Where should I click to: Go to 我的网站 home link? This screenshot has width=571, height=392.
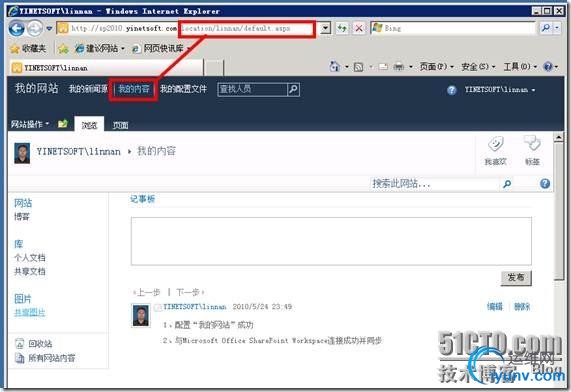point(36,88)
